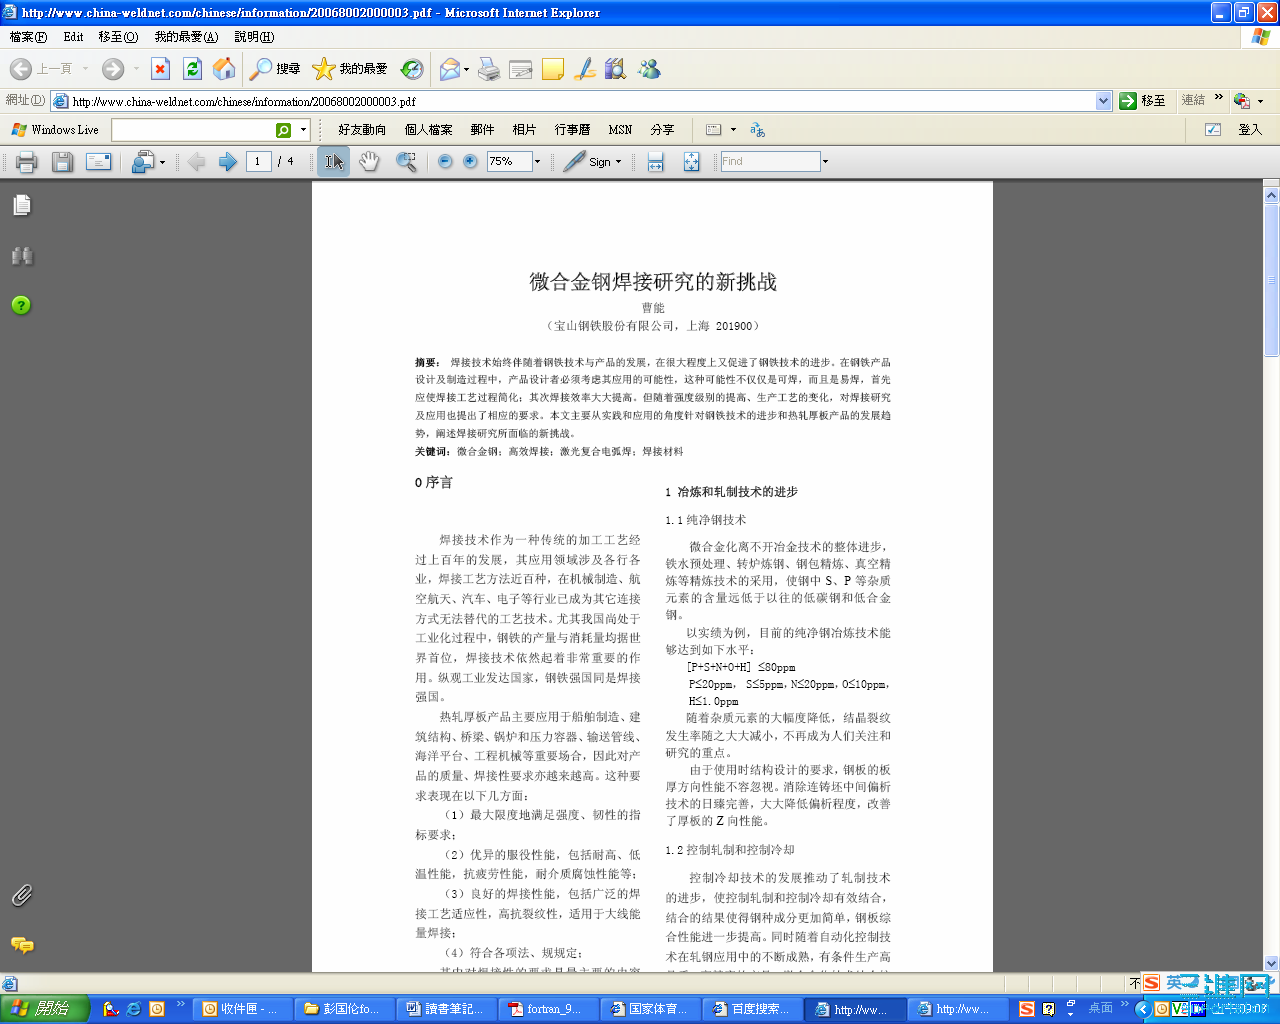Click 個人檔案 in Windows Live toolbar
Image resolution: width=1280 pixels, height=1024 pixels.
click(x=428, y=130)
